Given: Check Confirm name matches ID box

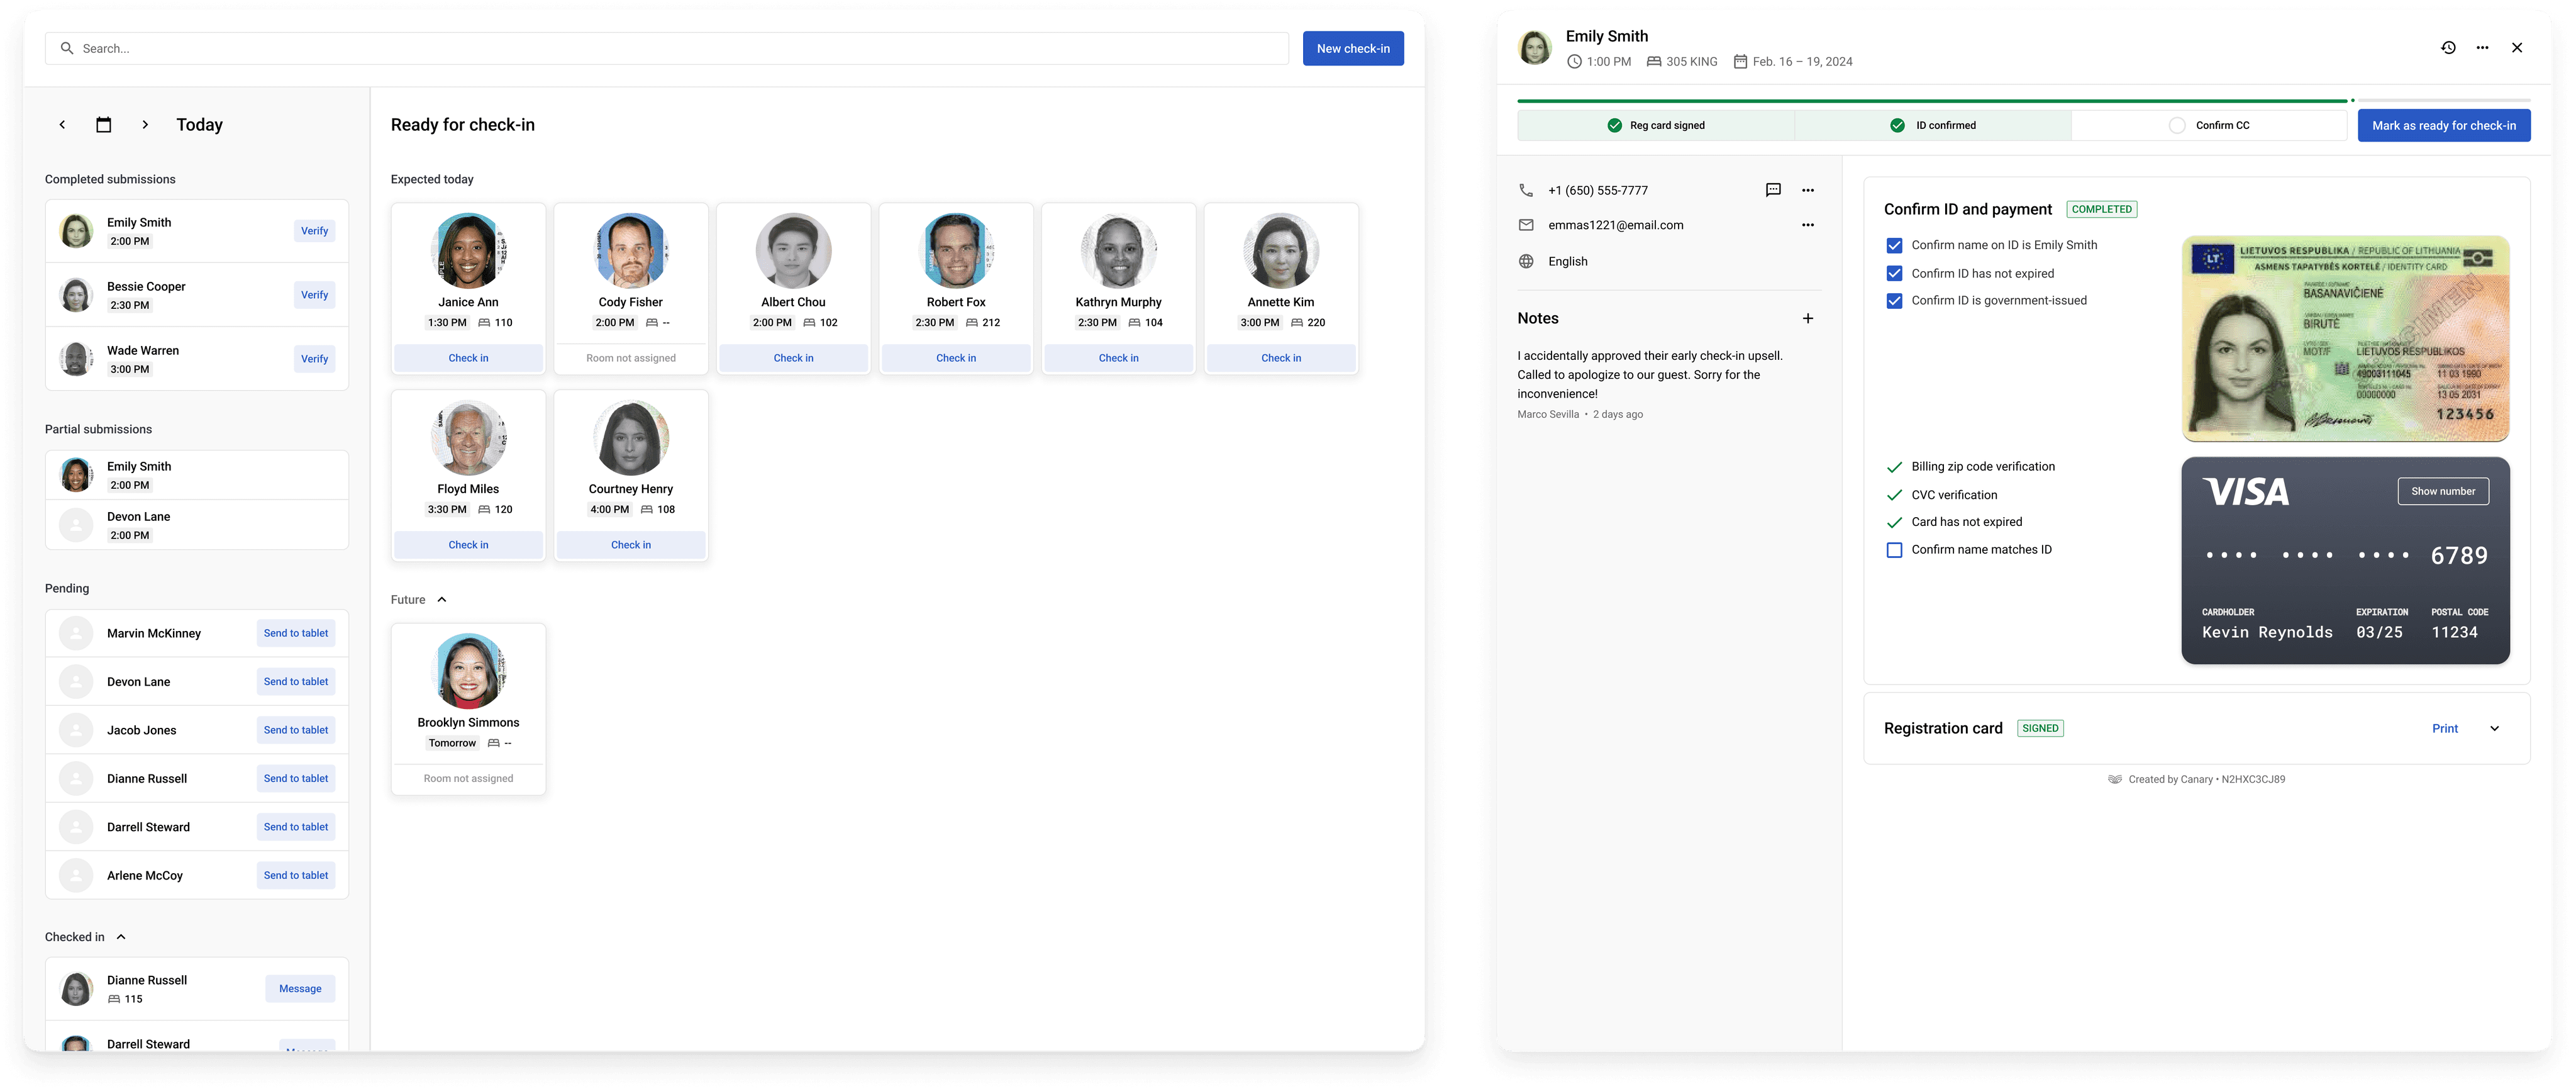Looking at the screenshot, I should point(1894,550).
